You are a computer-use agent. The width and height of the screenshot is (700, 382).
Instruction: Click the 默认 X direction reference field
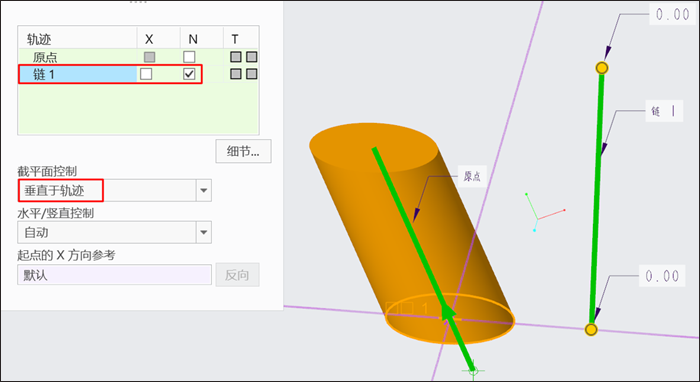[x=114, y=275]
